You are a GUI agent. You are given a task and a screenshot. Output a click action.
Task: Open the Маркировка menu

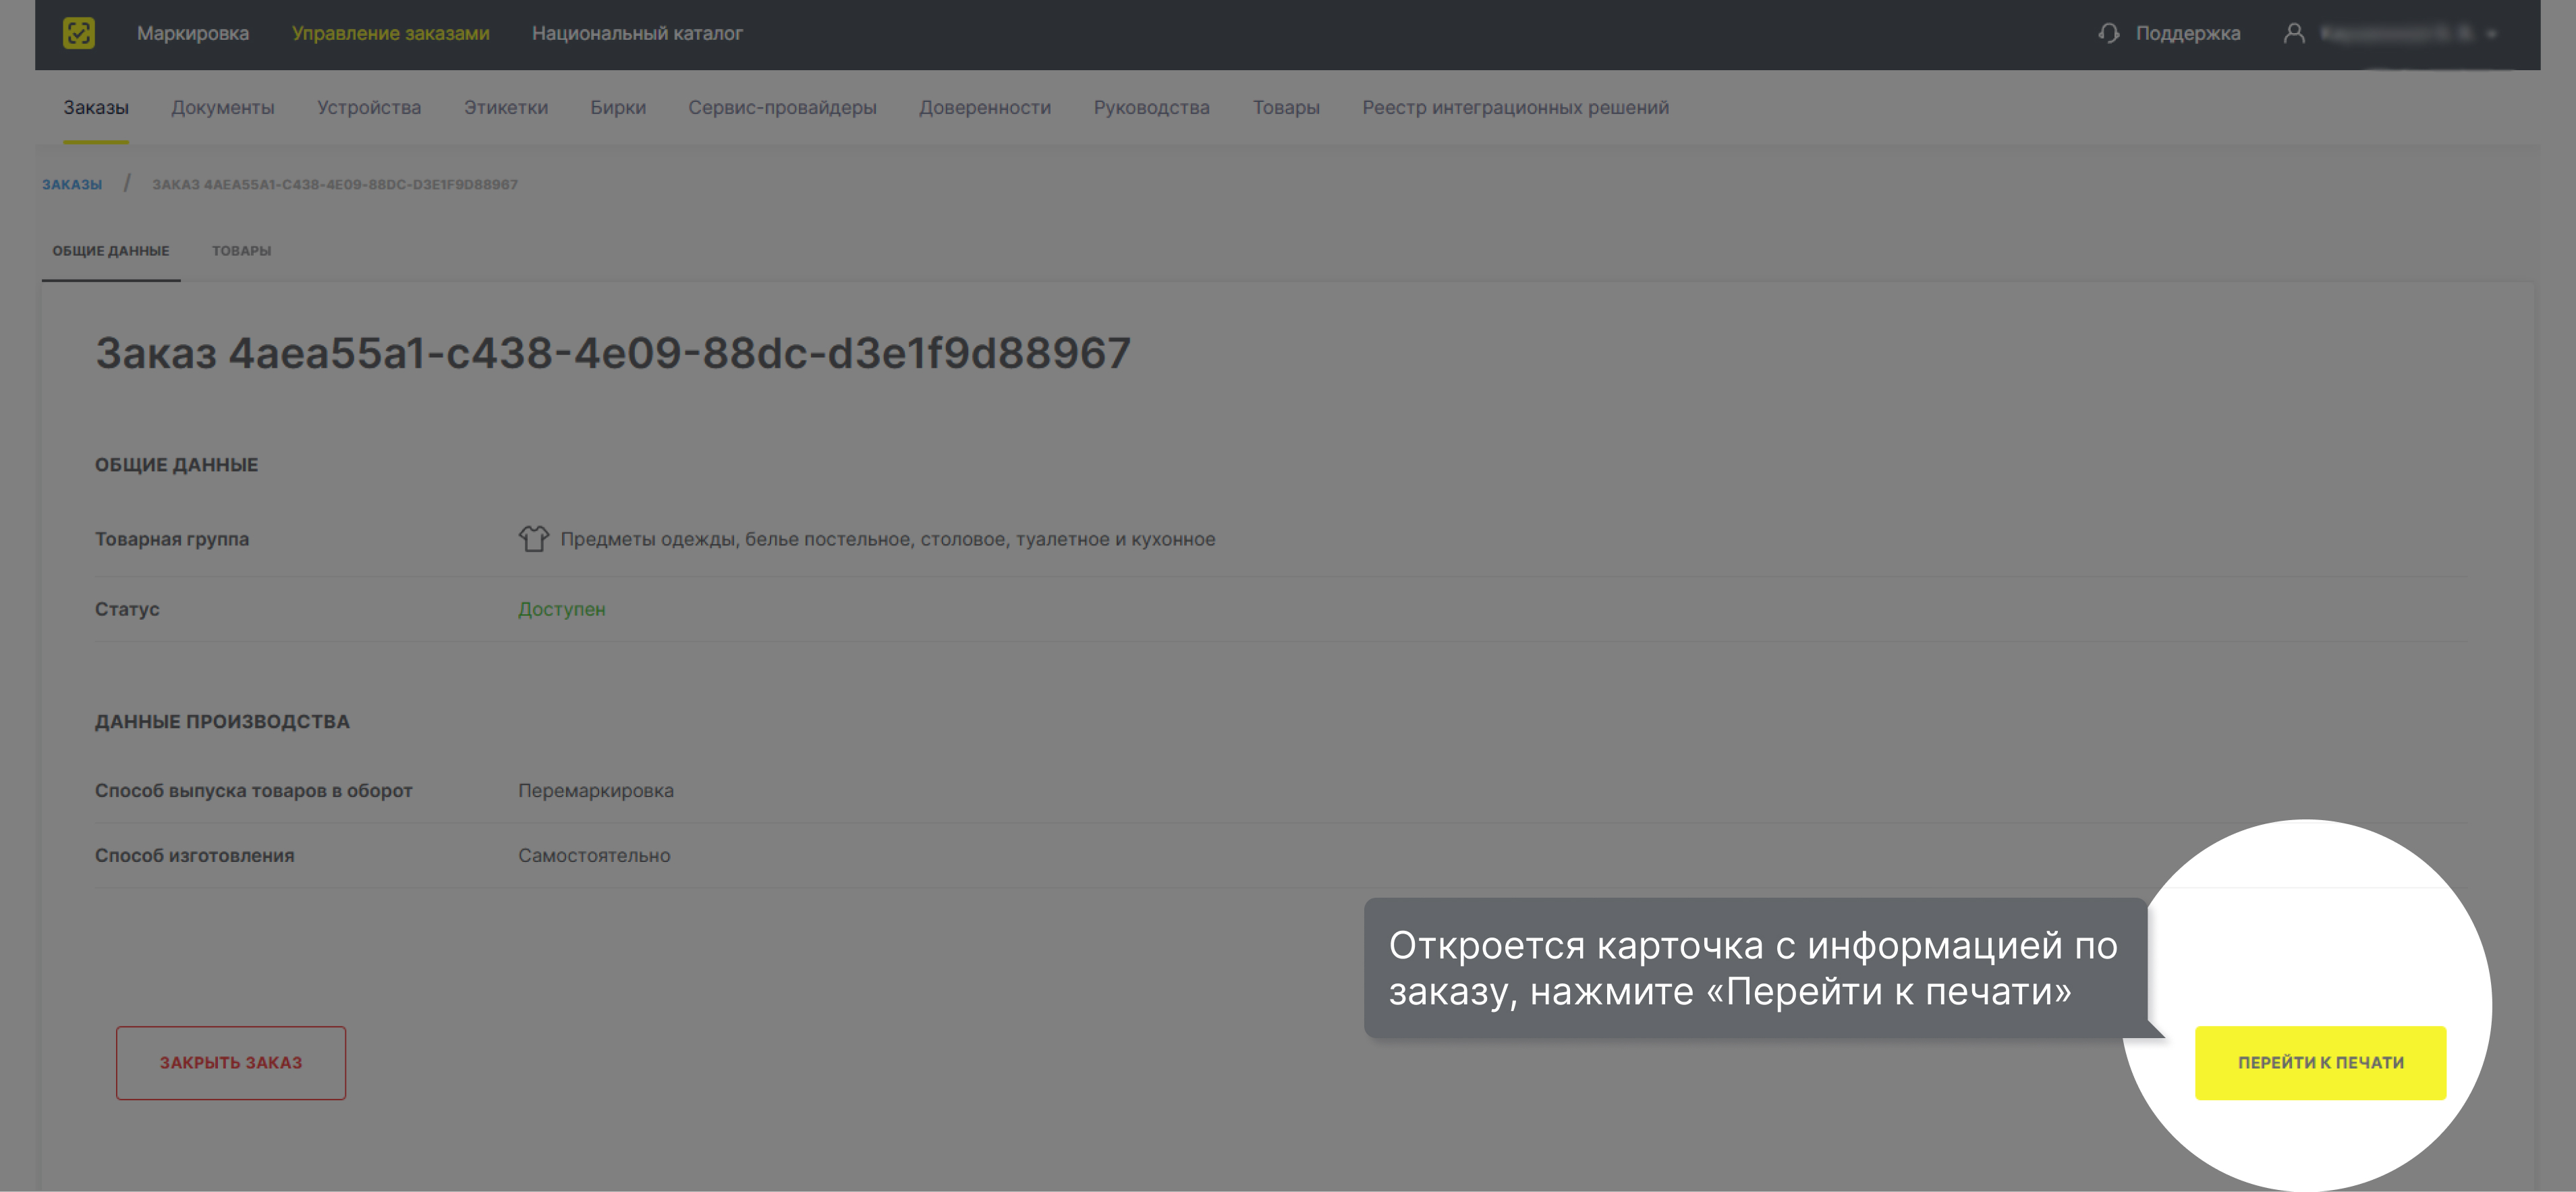(193, 33)
